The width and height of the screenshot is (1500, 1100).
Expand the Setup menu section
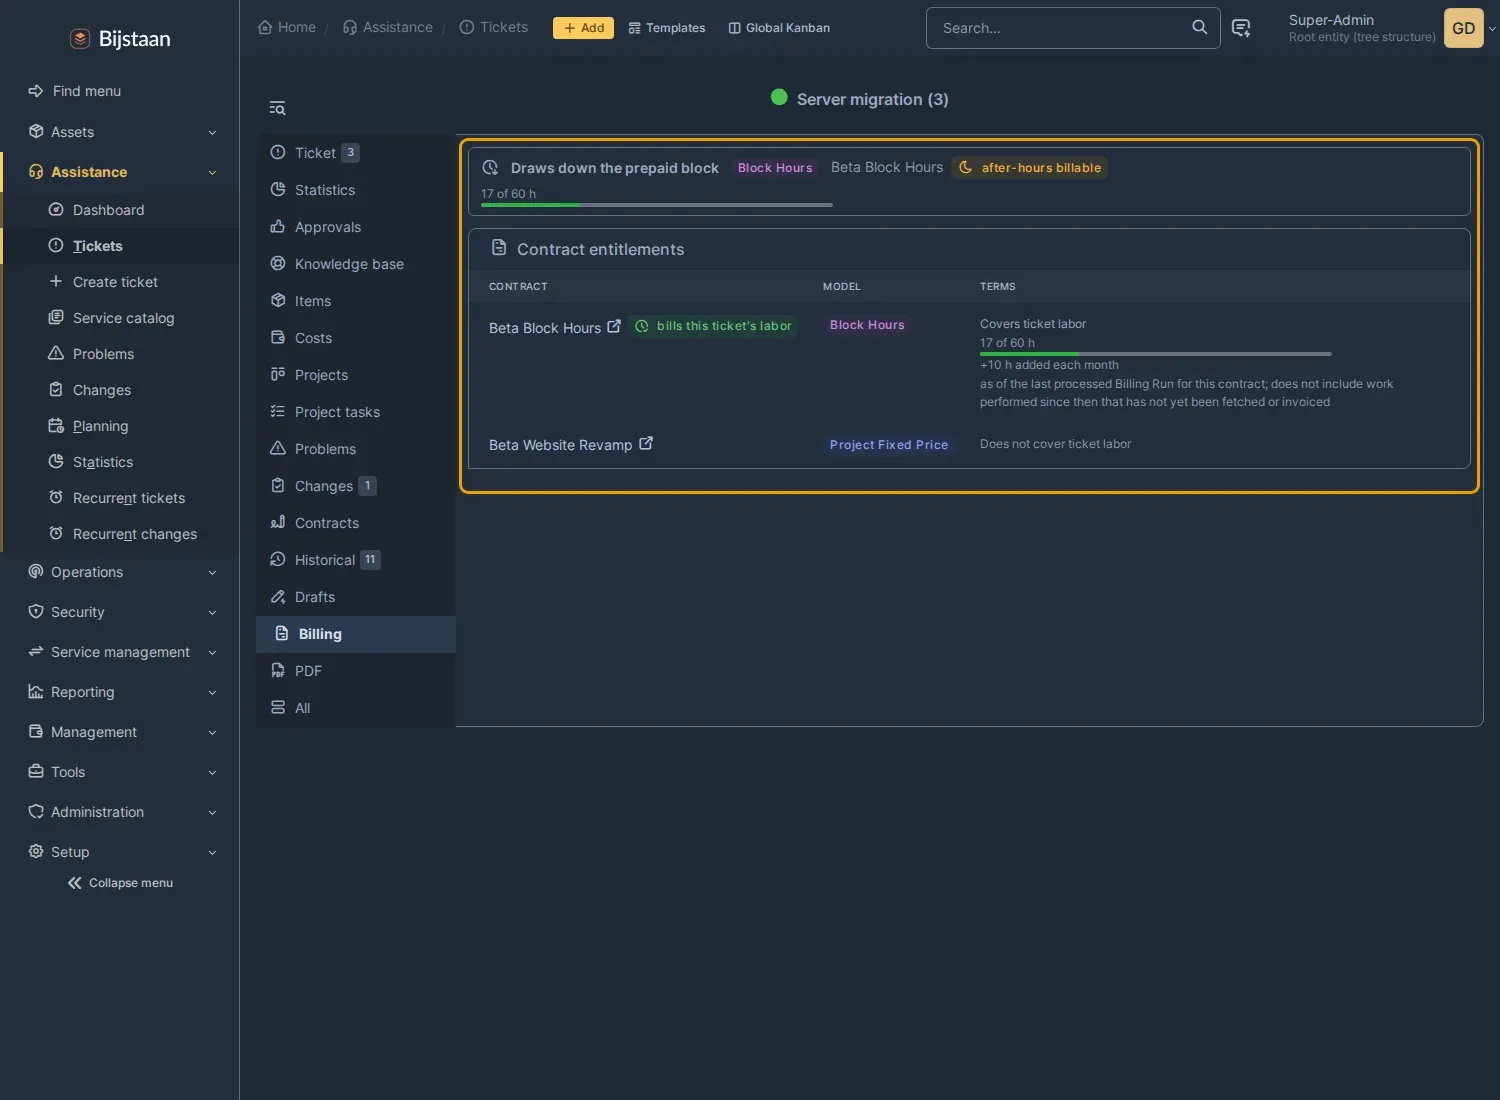tap(121, 852)
